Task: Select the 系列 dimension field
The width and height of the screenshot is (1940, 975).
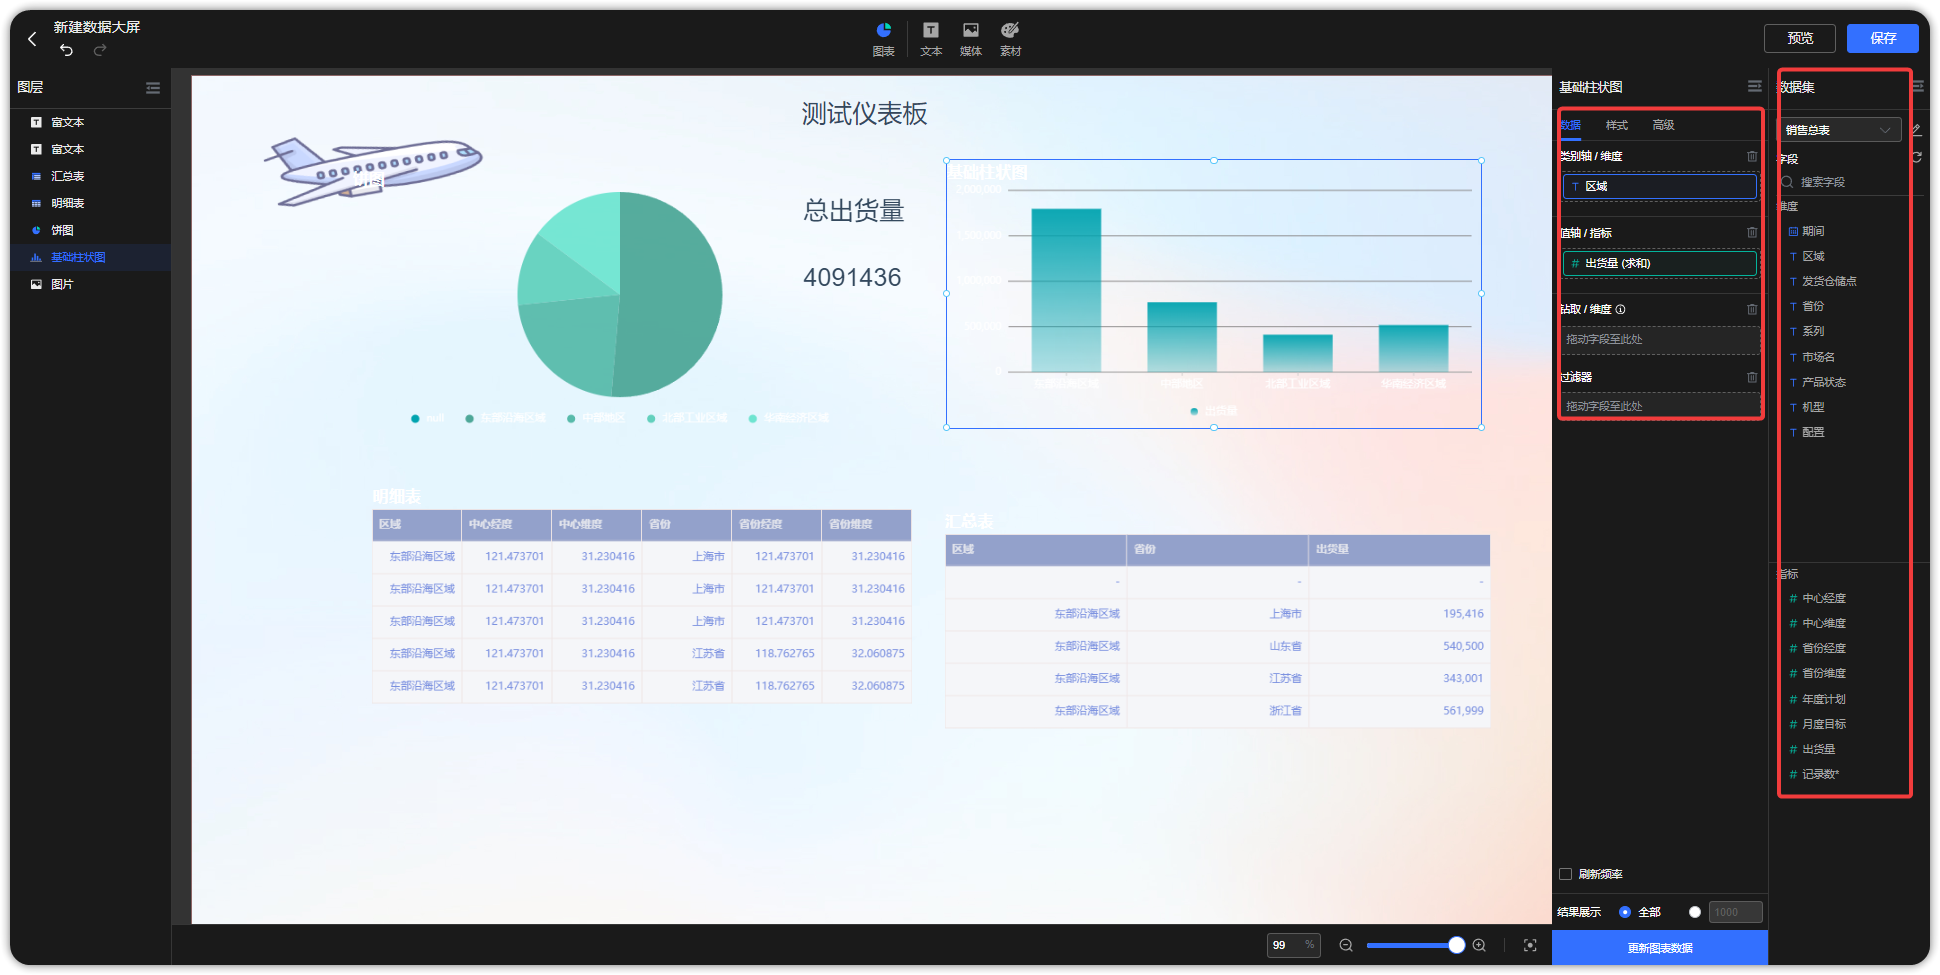Action: pyautogui.click(x=1813, y=331)
